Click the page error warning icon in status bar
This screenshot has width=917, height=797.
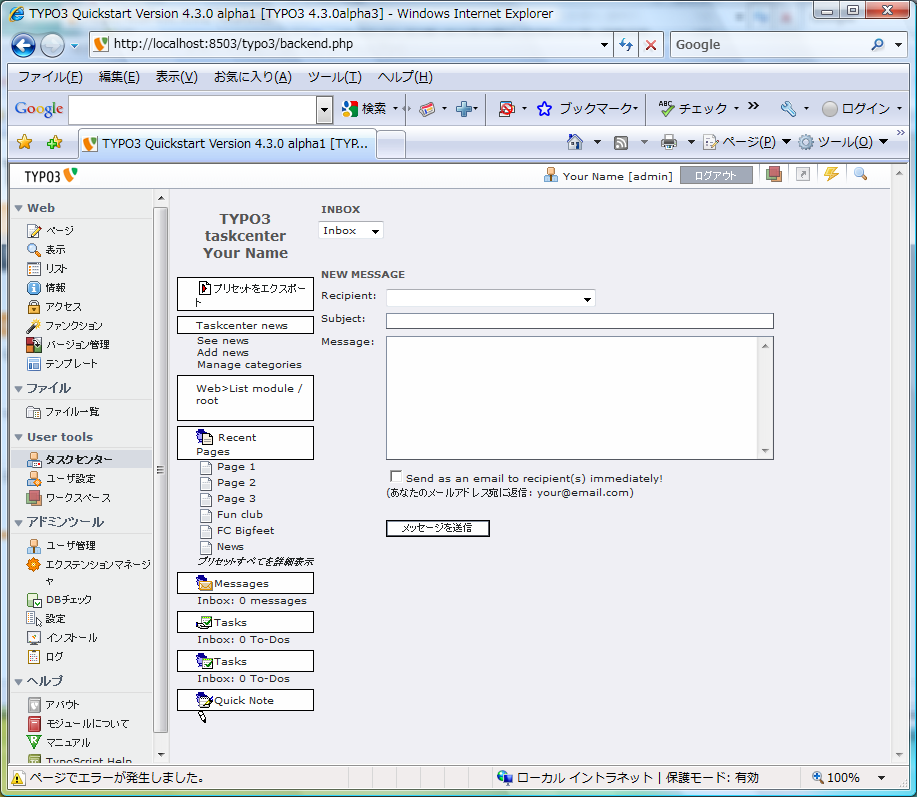pyautogui.click(x=18, y=778)
